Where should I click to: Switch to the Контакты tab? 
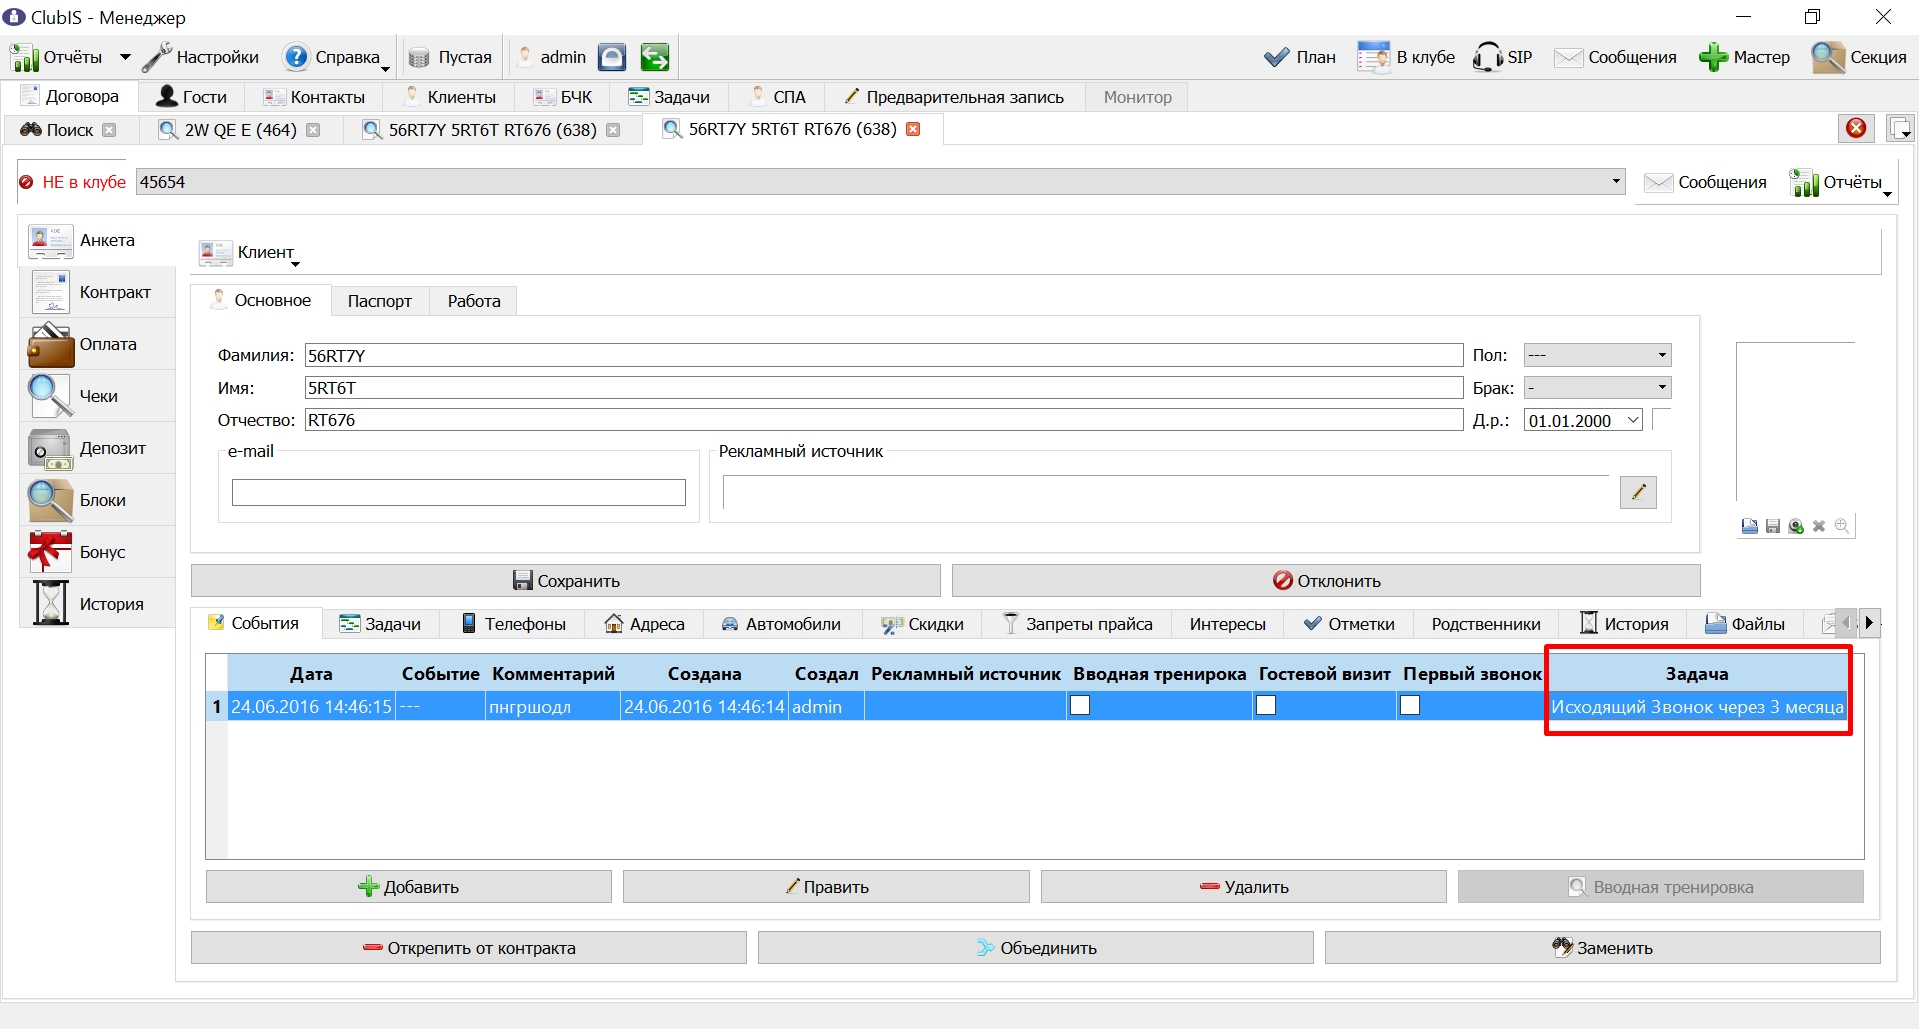(x=314, y=97)
